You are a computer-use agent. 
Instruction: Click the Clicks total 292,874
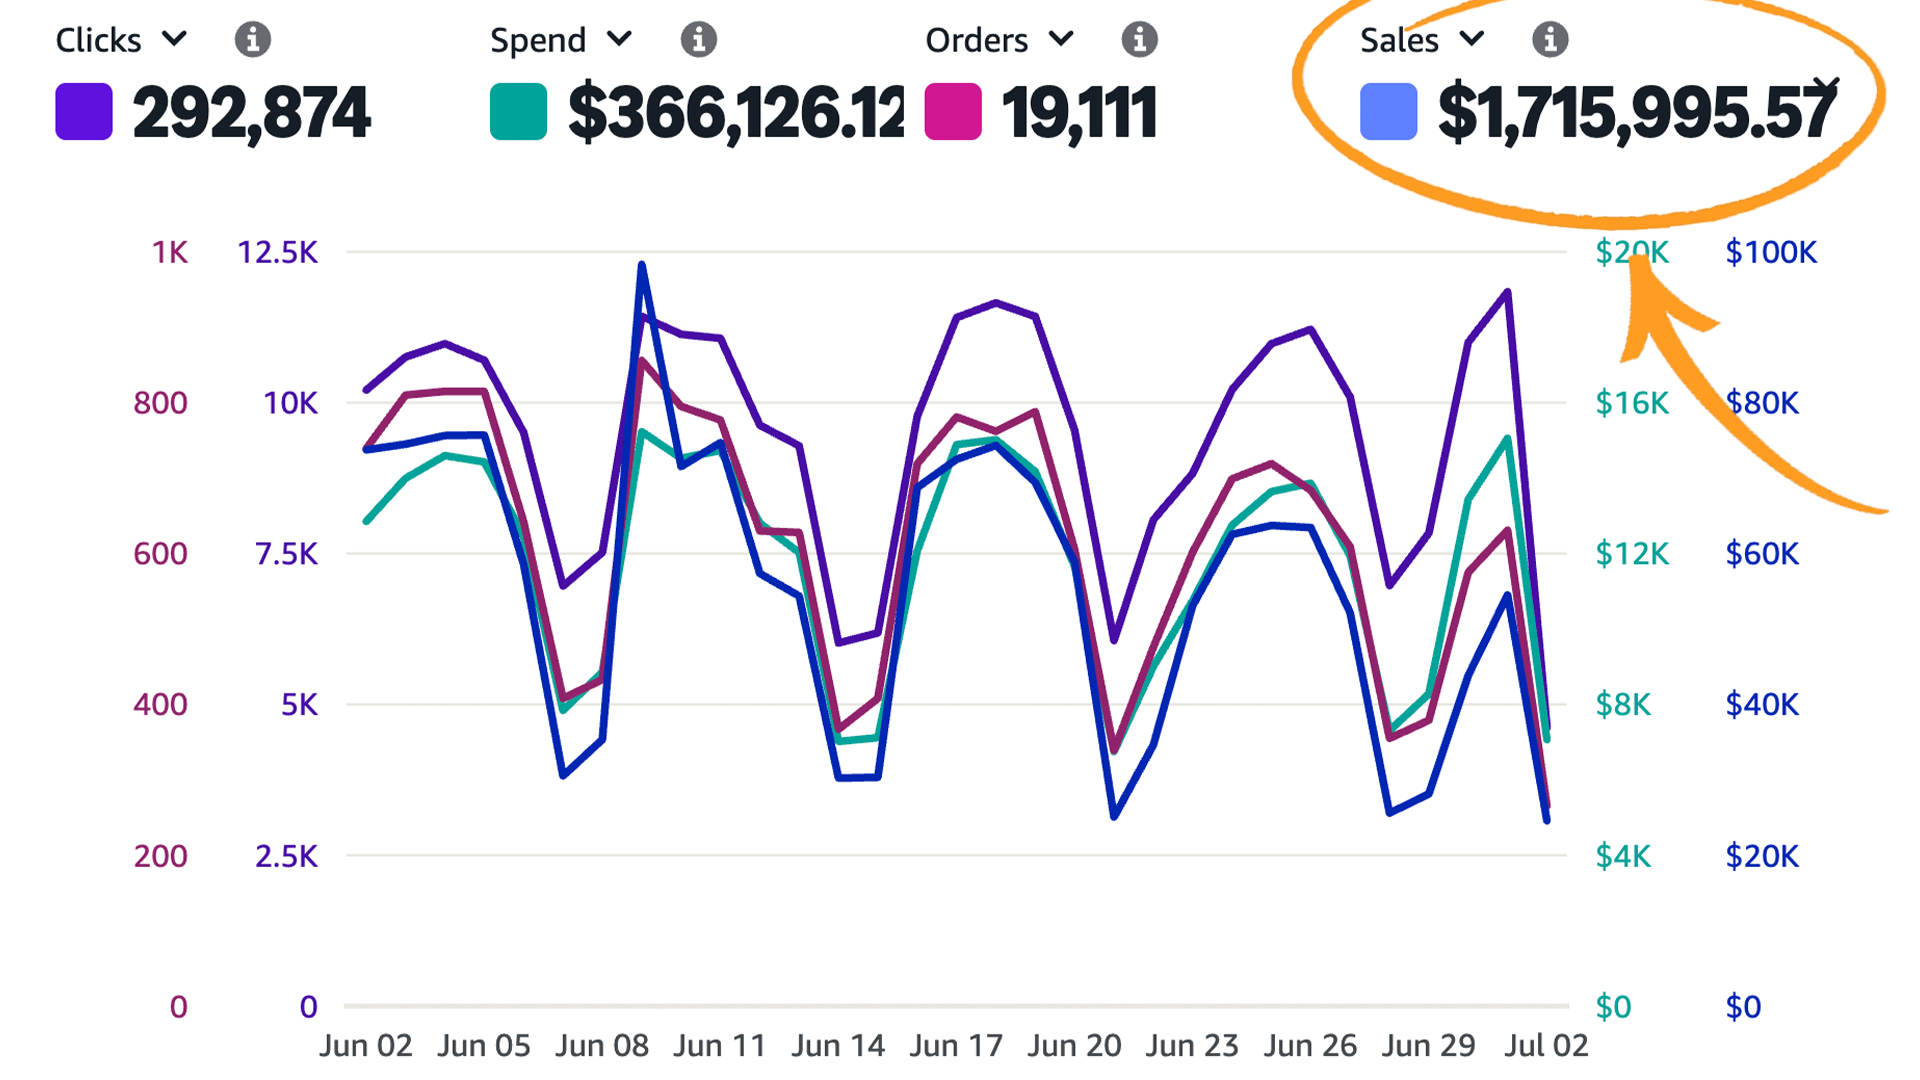(253, 112)
